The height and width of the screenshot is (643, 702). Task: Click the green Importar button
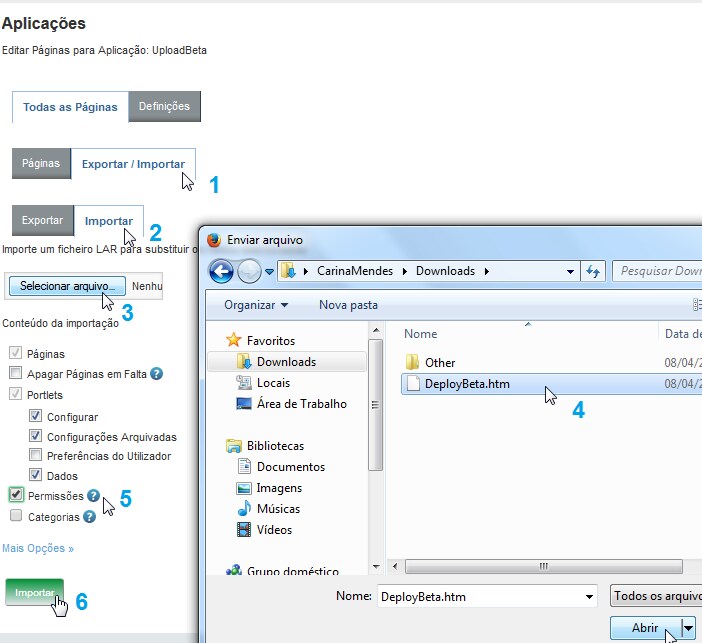tap(34, 592)
